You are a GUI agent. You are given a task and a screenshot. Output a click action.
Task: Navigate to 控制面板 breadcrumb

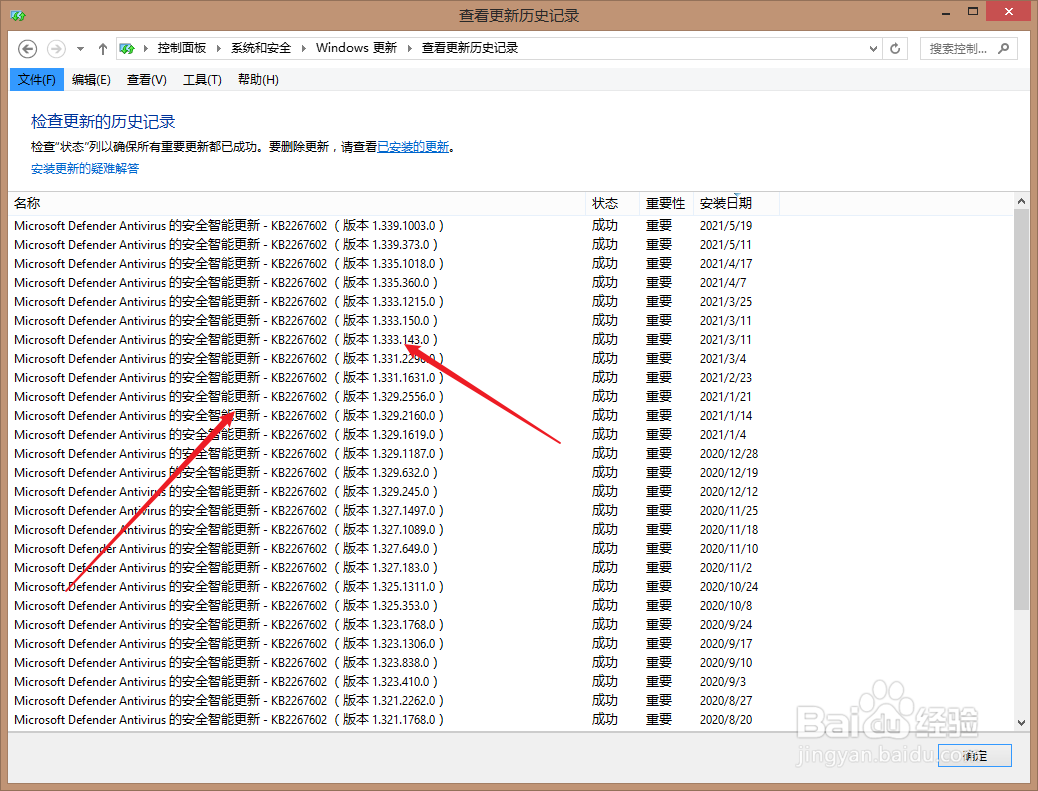click(x=182, y=48)
